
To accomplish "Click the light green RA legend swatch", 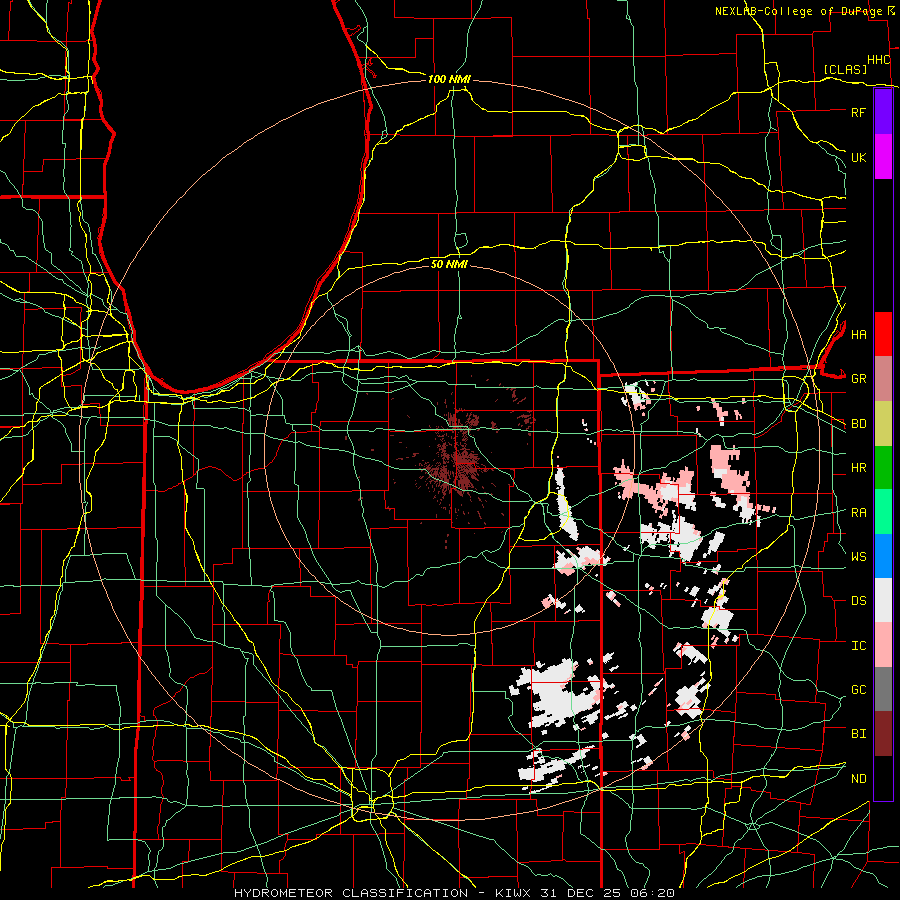I will (x=883, y=512).
